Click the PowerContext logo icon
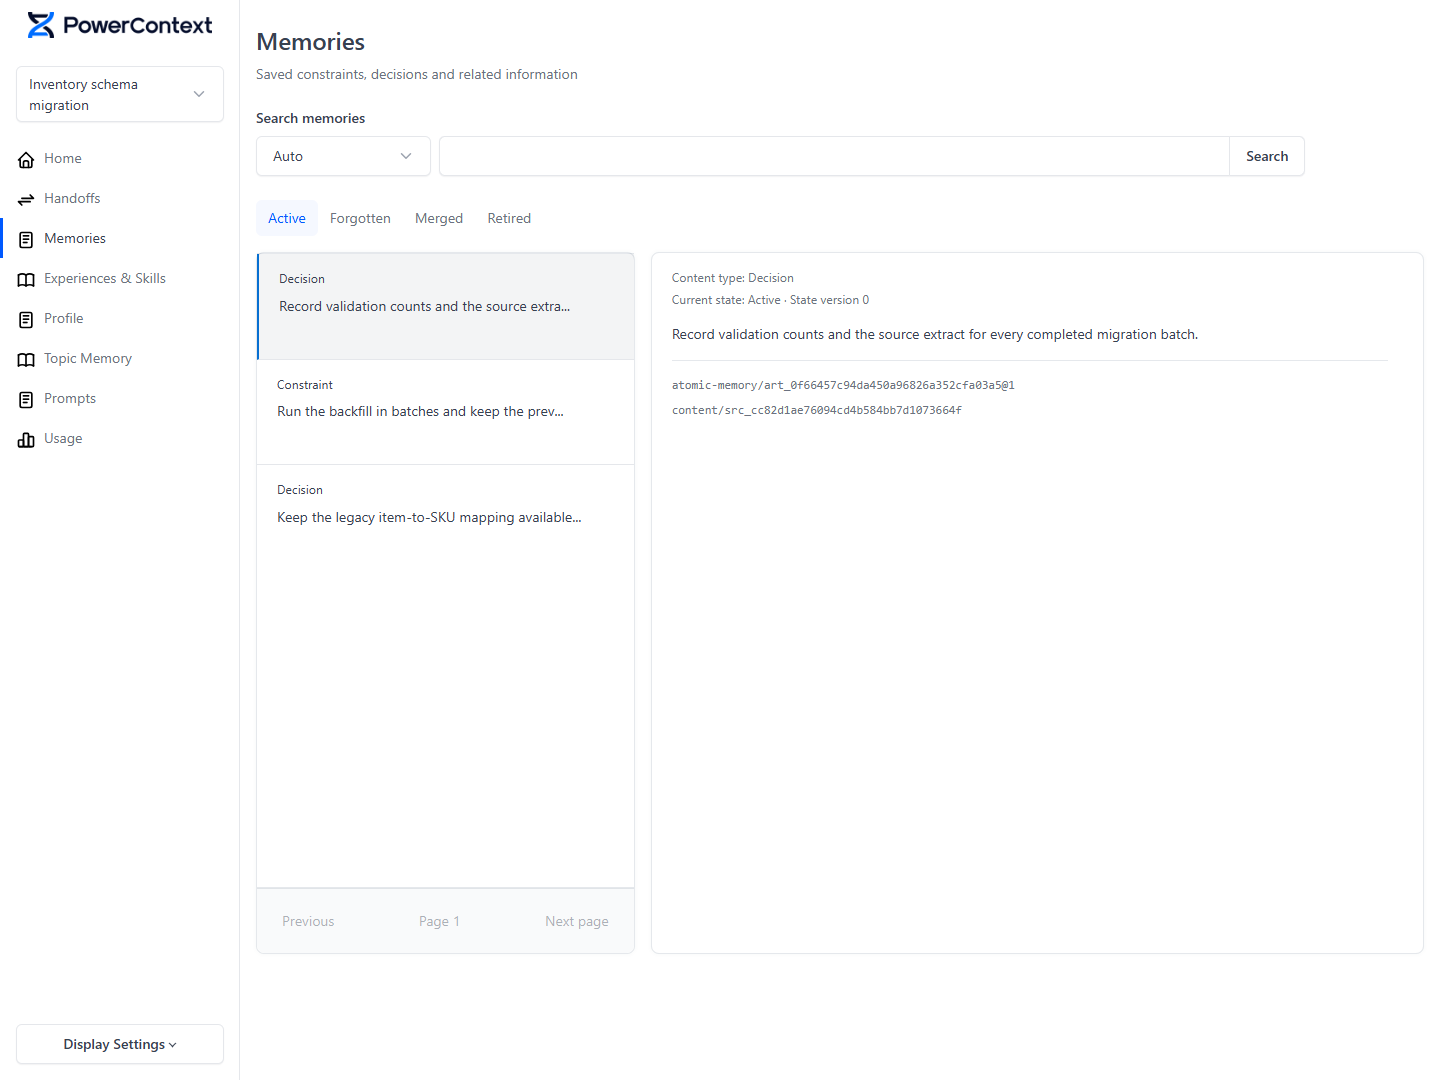The image size is (1440, 1080). coord(41,25)
